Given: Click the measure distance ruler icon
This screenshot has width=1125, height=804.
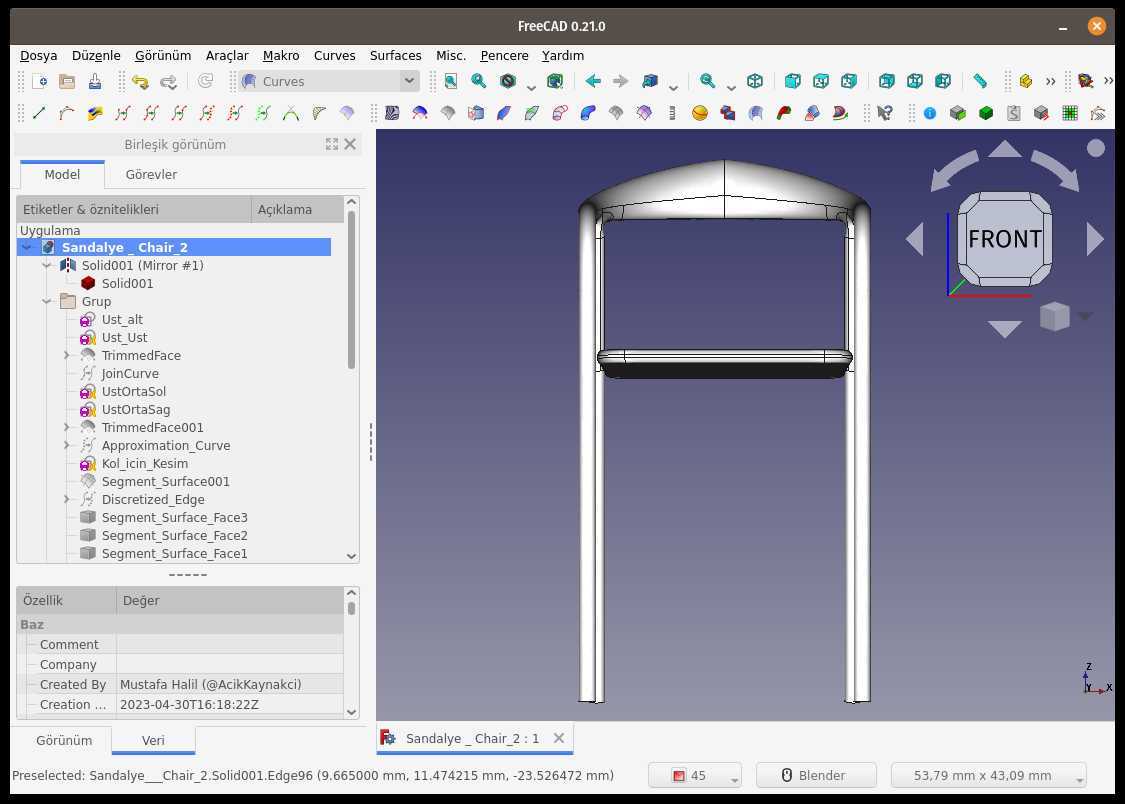Looking at the screenshot, I should tap(979, 81).
